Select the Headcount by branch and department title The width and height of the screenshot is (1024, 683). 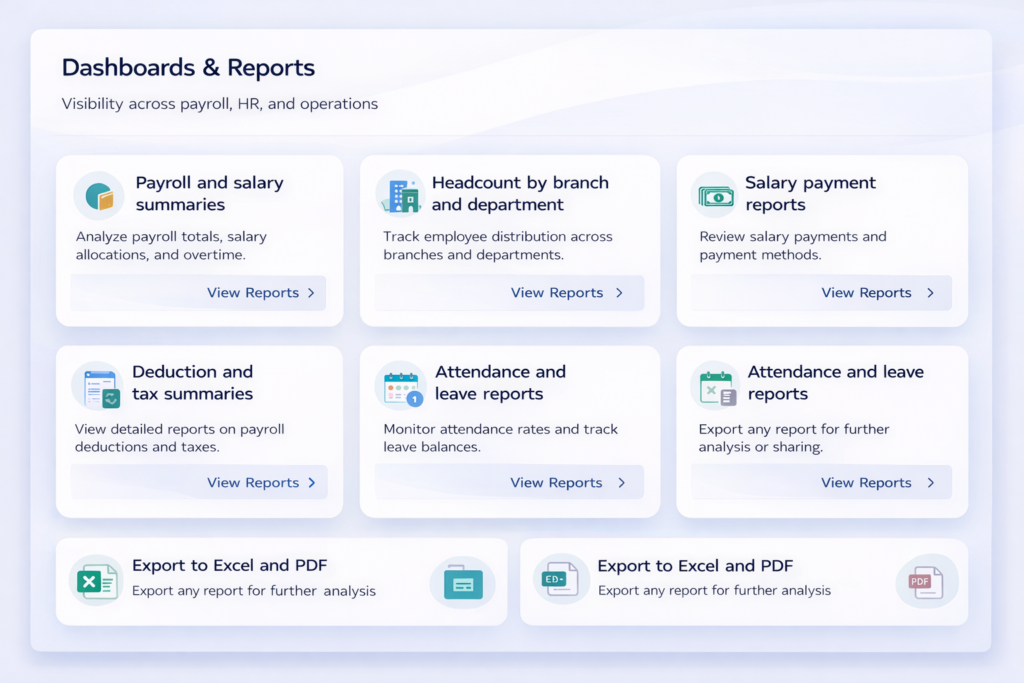[x=519, y=193]
